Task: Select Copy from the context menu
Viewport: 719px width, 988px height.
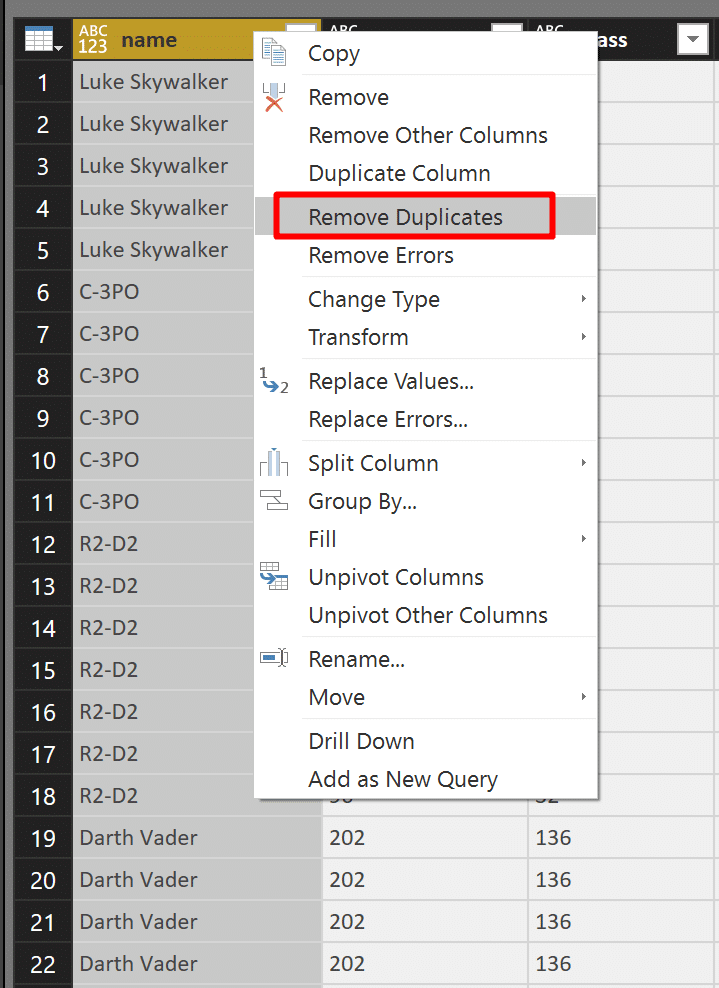Action: pos(425,53)
